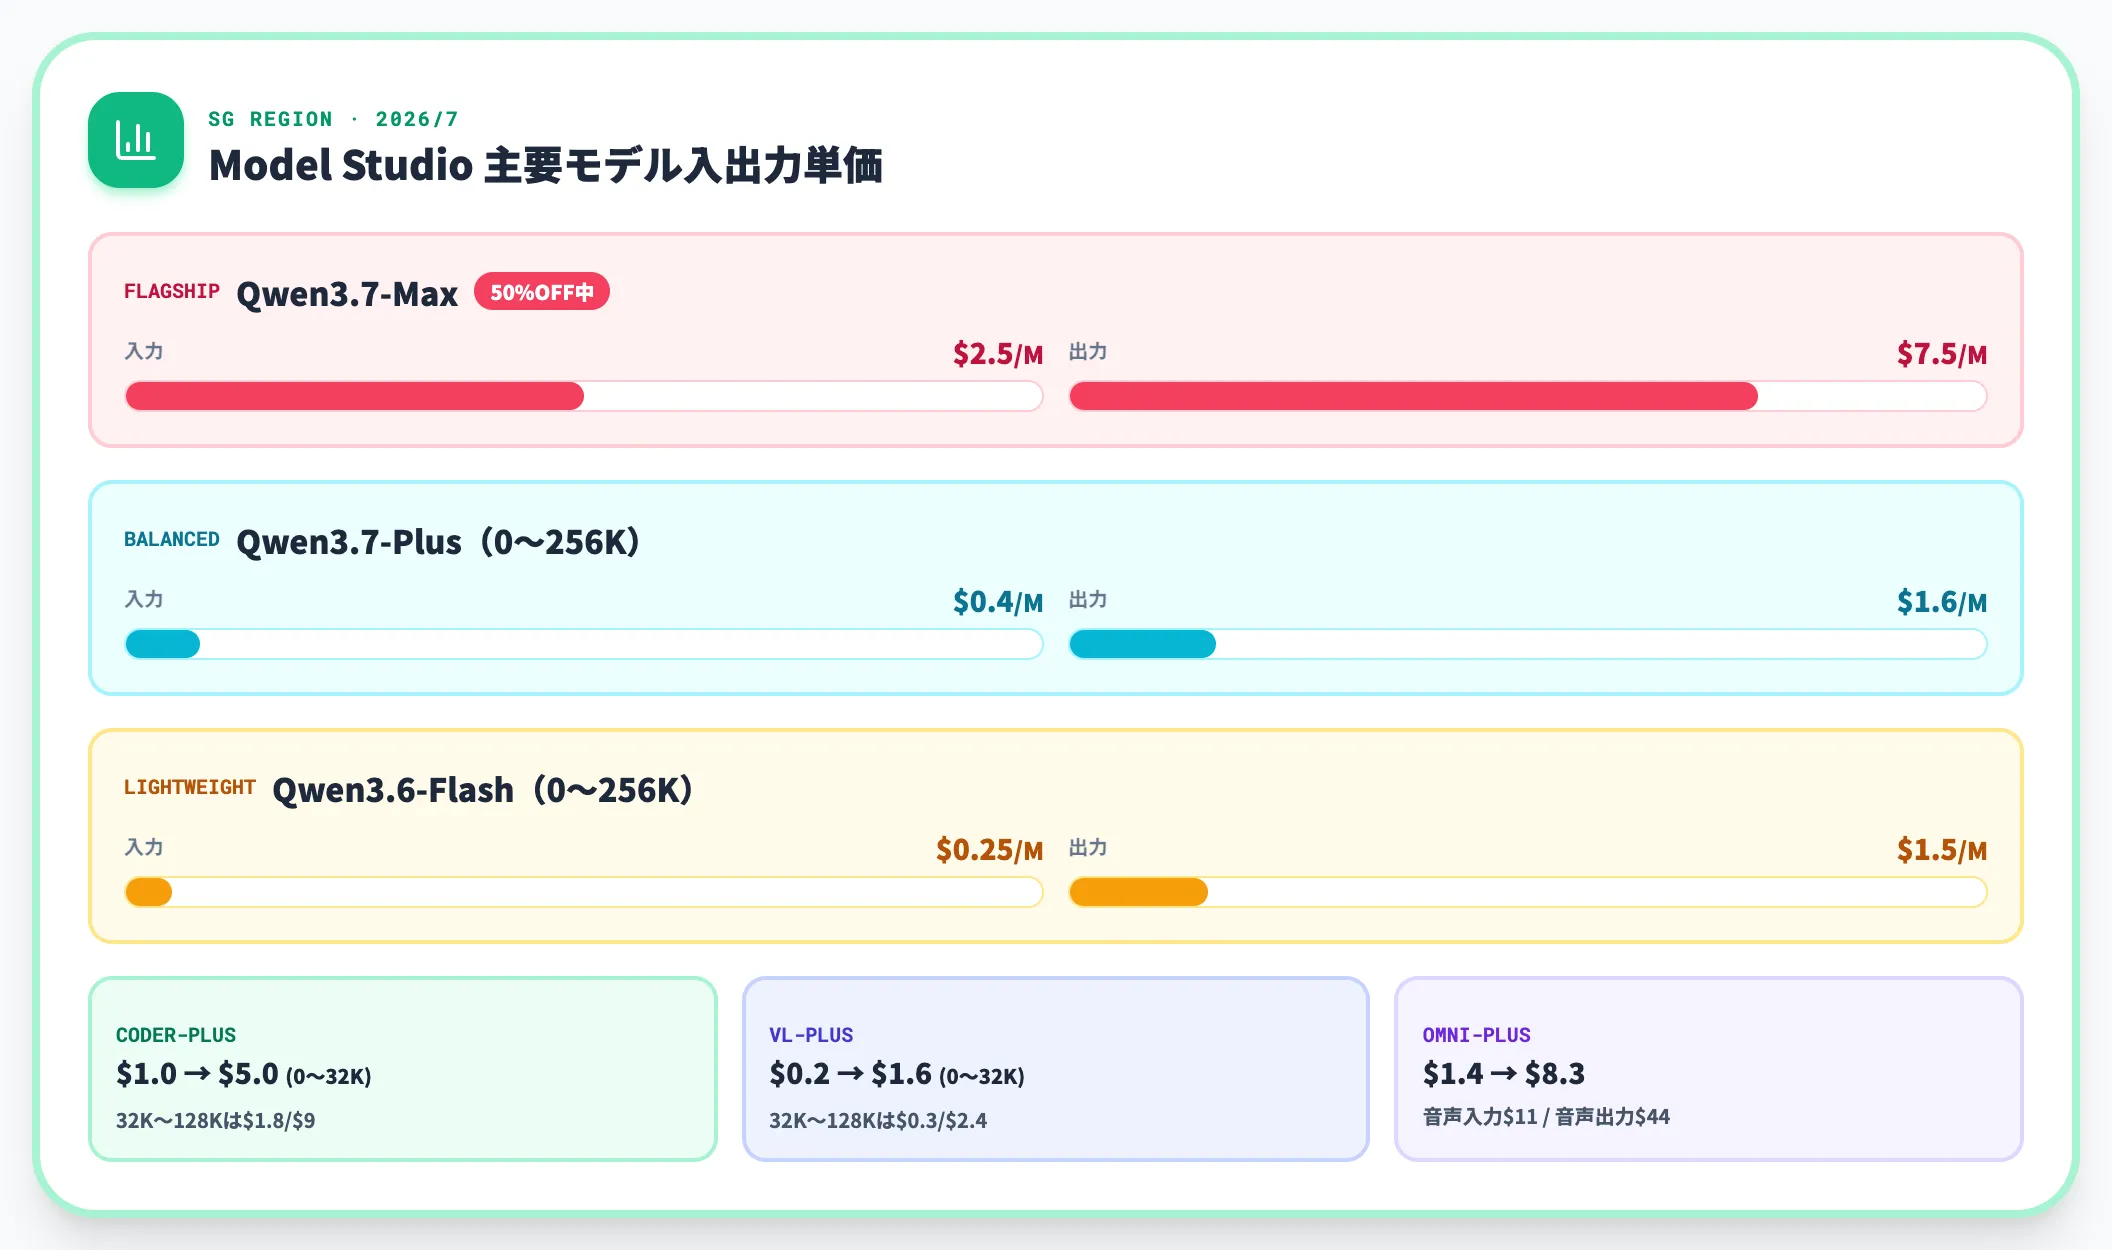Click the $7.5/M output price text
The image size is (2112, 1250).
1942,353
